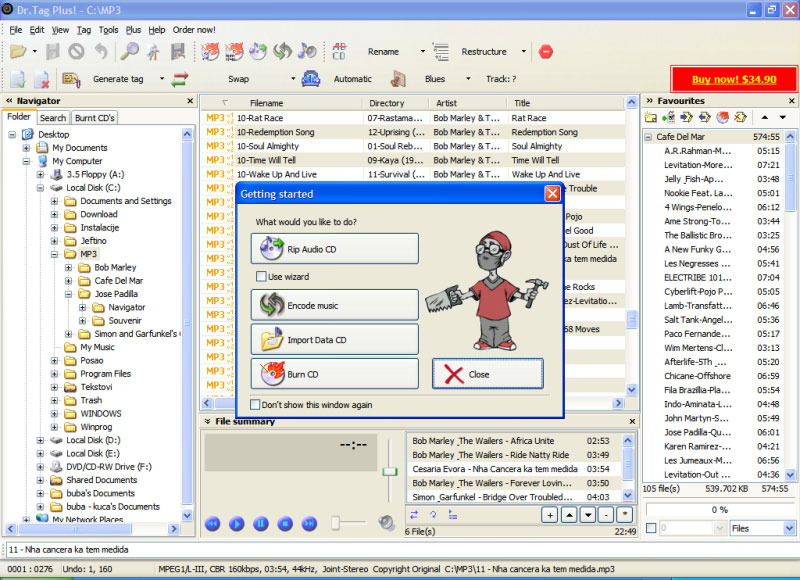This screenshot has width=800, height=580.
Task: Select Cesaria Evora track in the playlist
Action: [x=514, y=469]
